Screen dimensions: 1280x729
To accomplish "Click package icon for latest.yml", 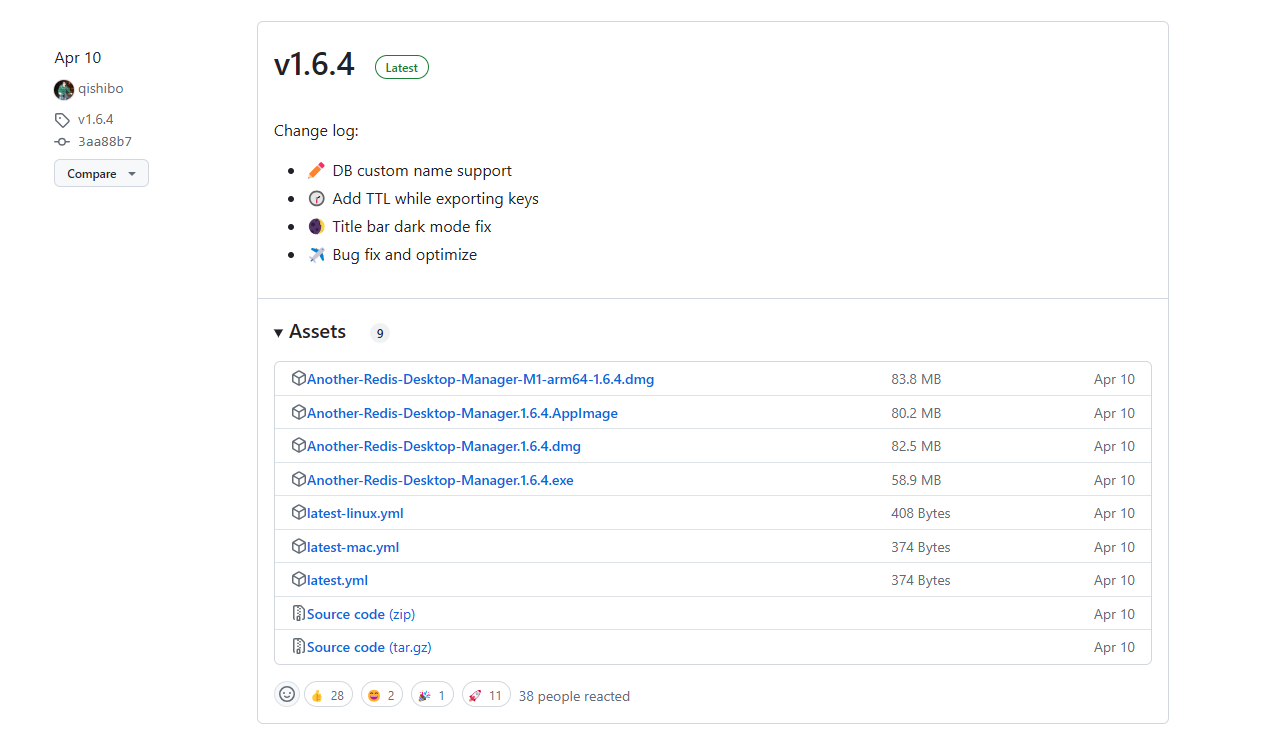I will pos(298,580).
